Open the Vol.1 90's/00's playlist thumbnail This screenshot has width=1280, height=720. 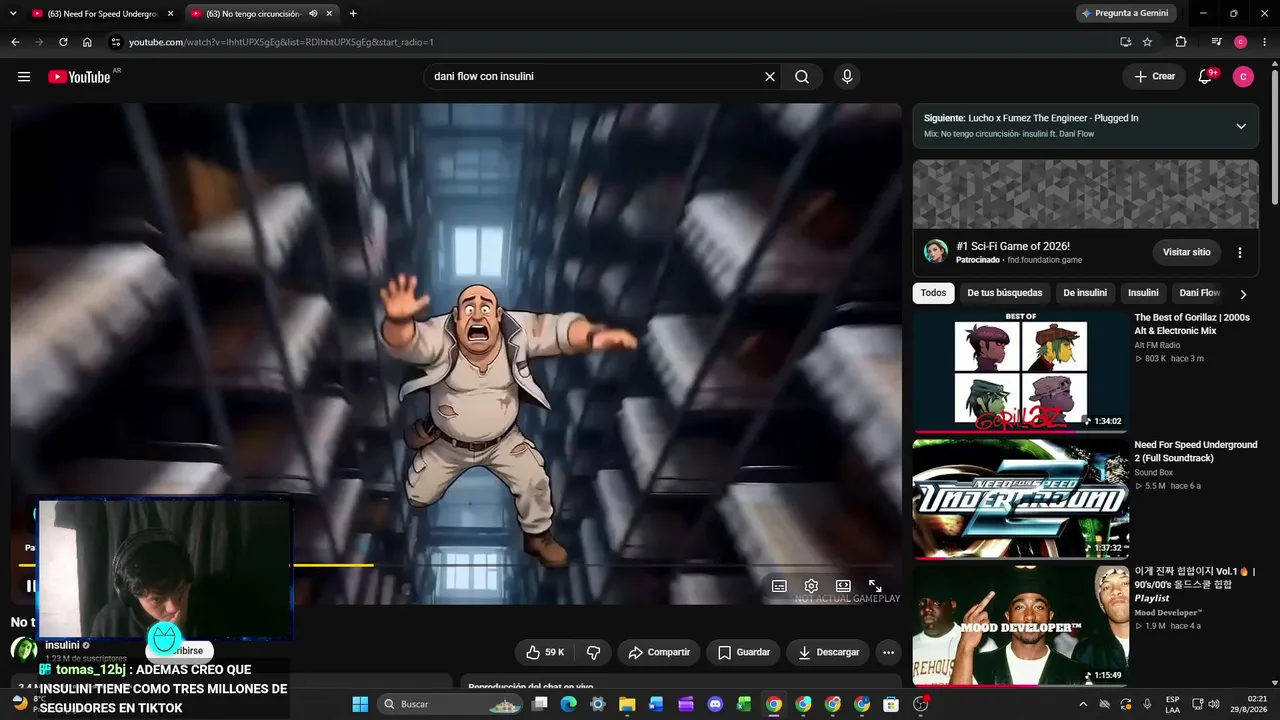(1021, 626)
